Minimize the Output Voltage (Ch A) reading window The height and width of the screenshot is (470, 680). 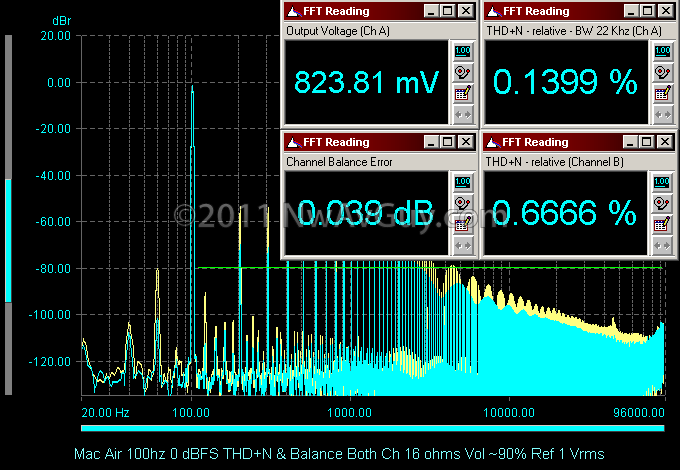tap(430, 11)
